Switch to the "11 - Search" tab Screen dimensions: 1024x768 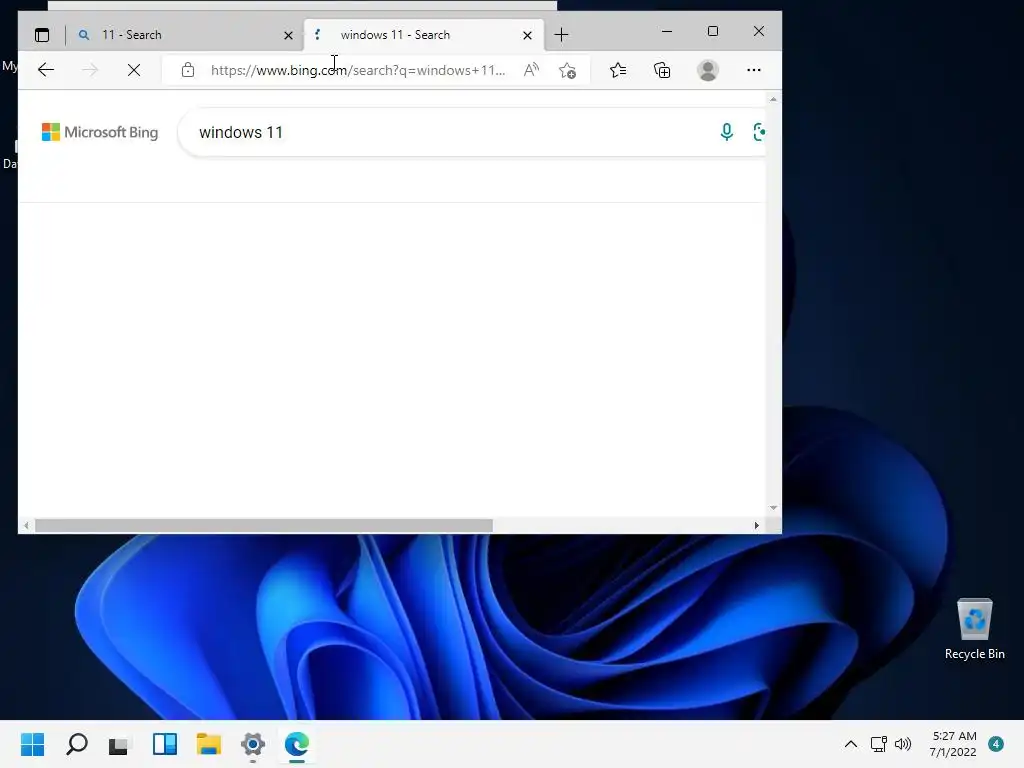coord(185,35)
